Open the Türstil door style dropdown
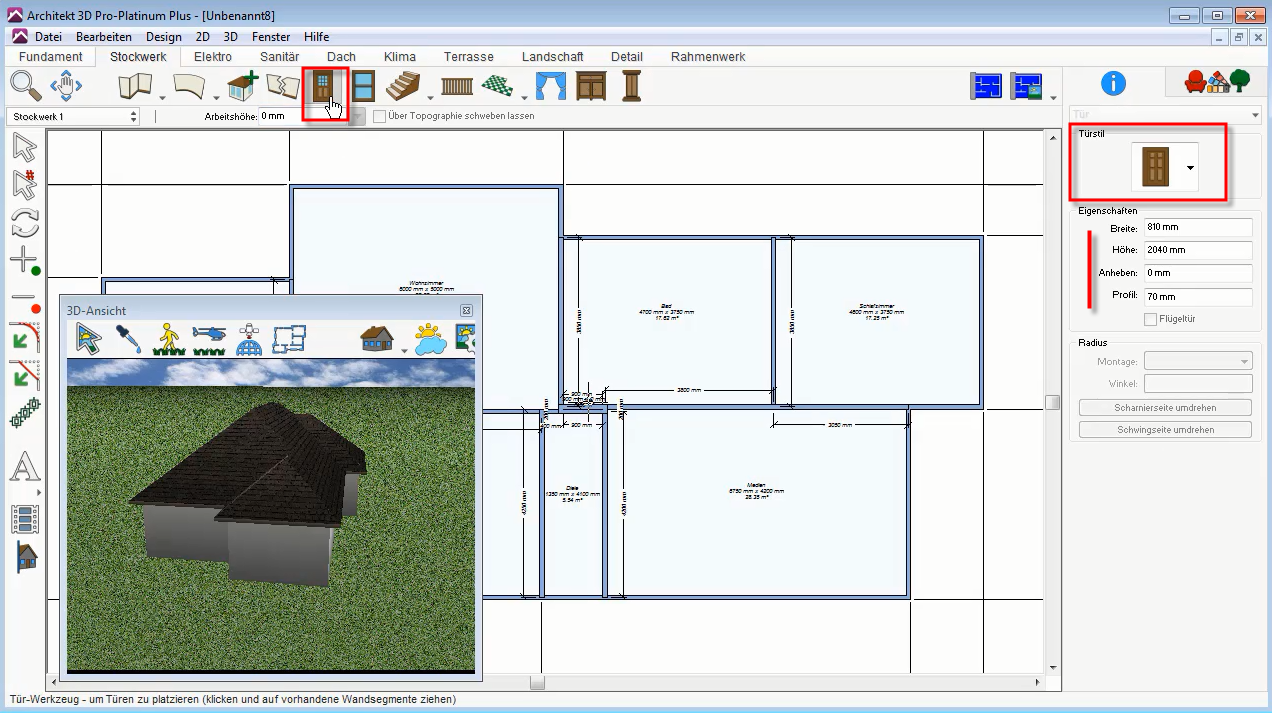 click(1190, 168)
